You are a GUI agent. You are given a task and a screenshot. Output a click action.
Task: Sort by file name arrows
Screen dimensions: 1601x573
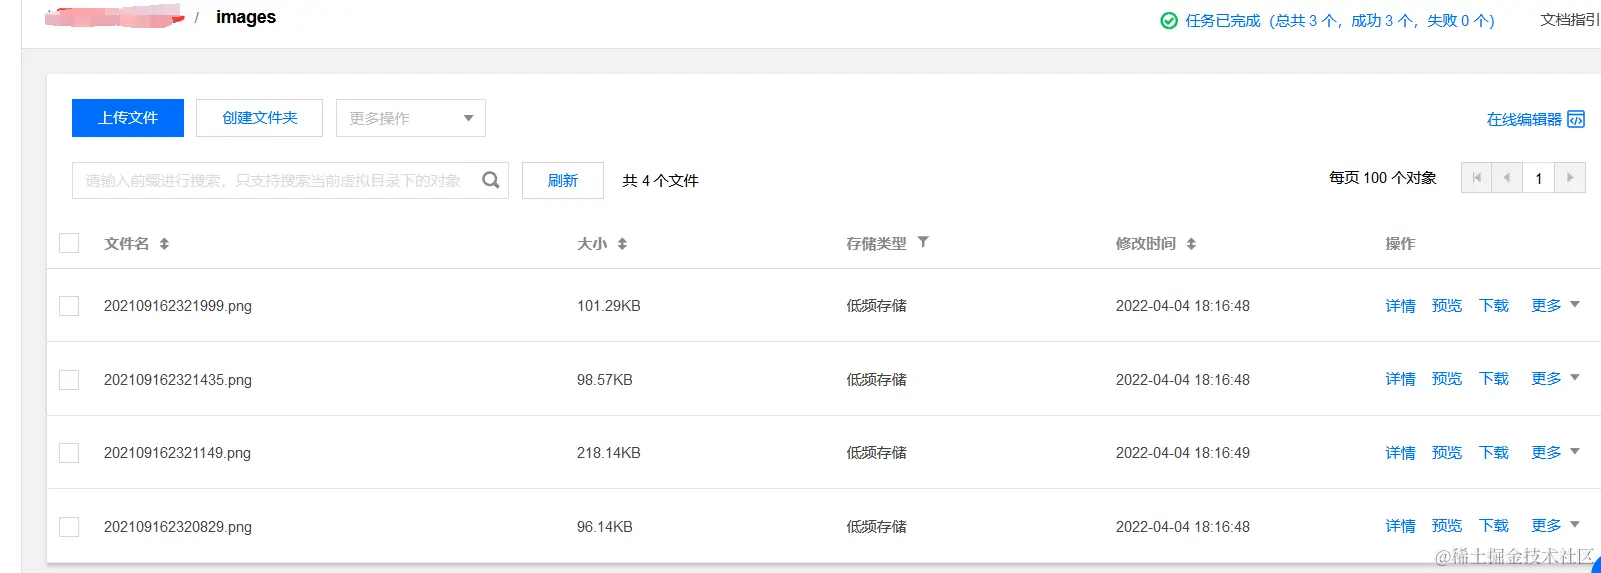(x=164, y=244)
